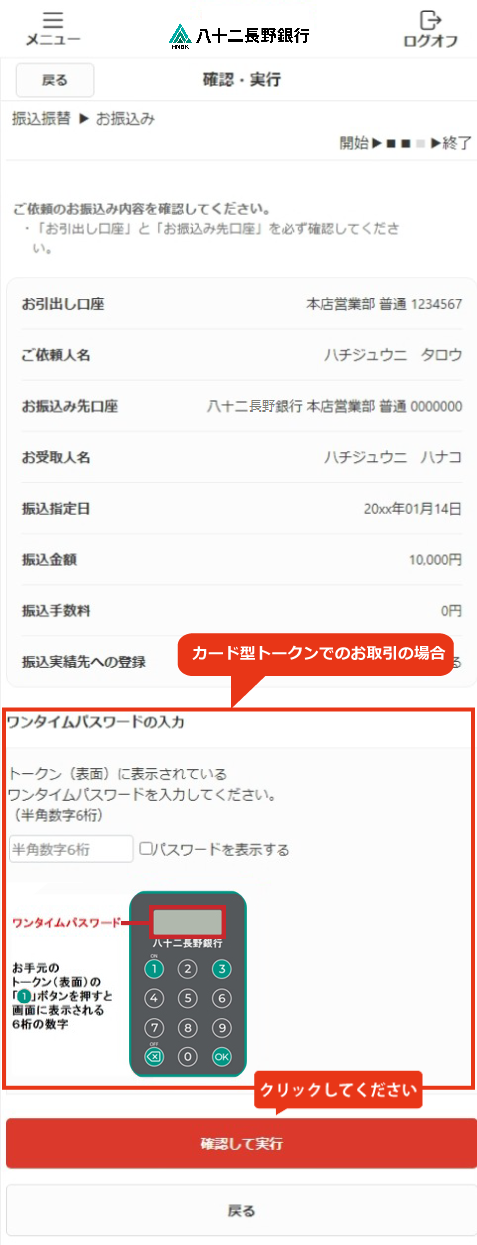The image size is (477, 1245).
Task: Click the token keypad 1 button
Action: point(153,969)
